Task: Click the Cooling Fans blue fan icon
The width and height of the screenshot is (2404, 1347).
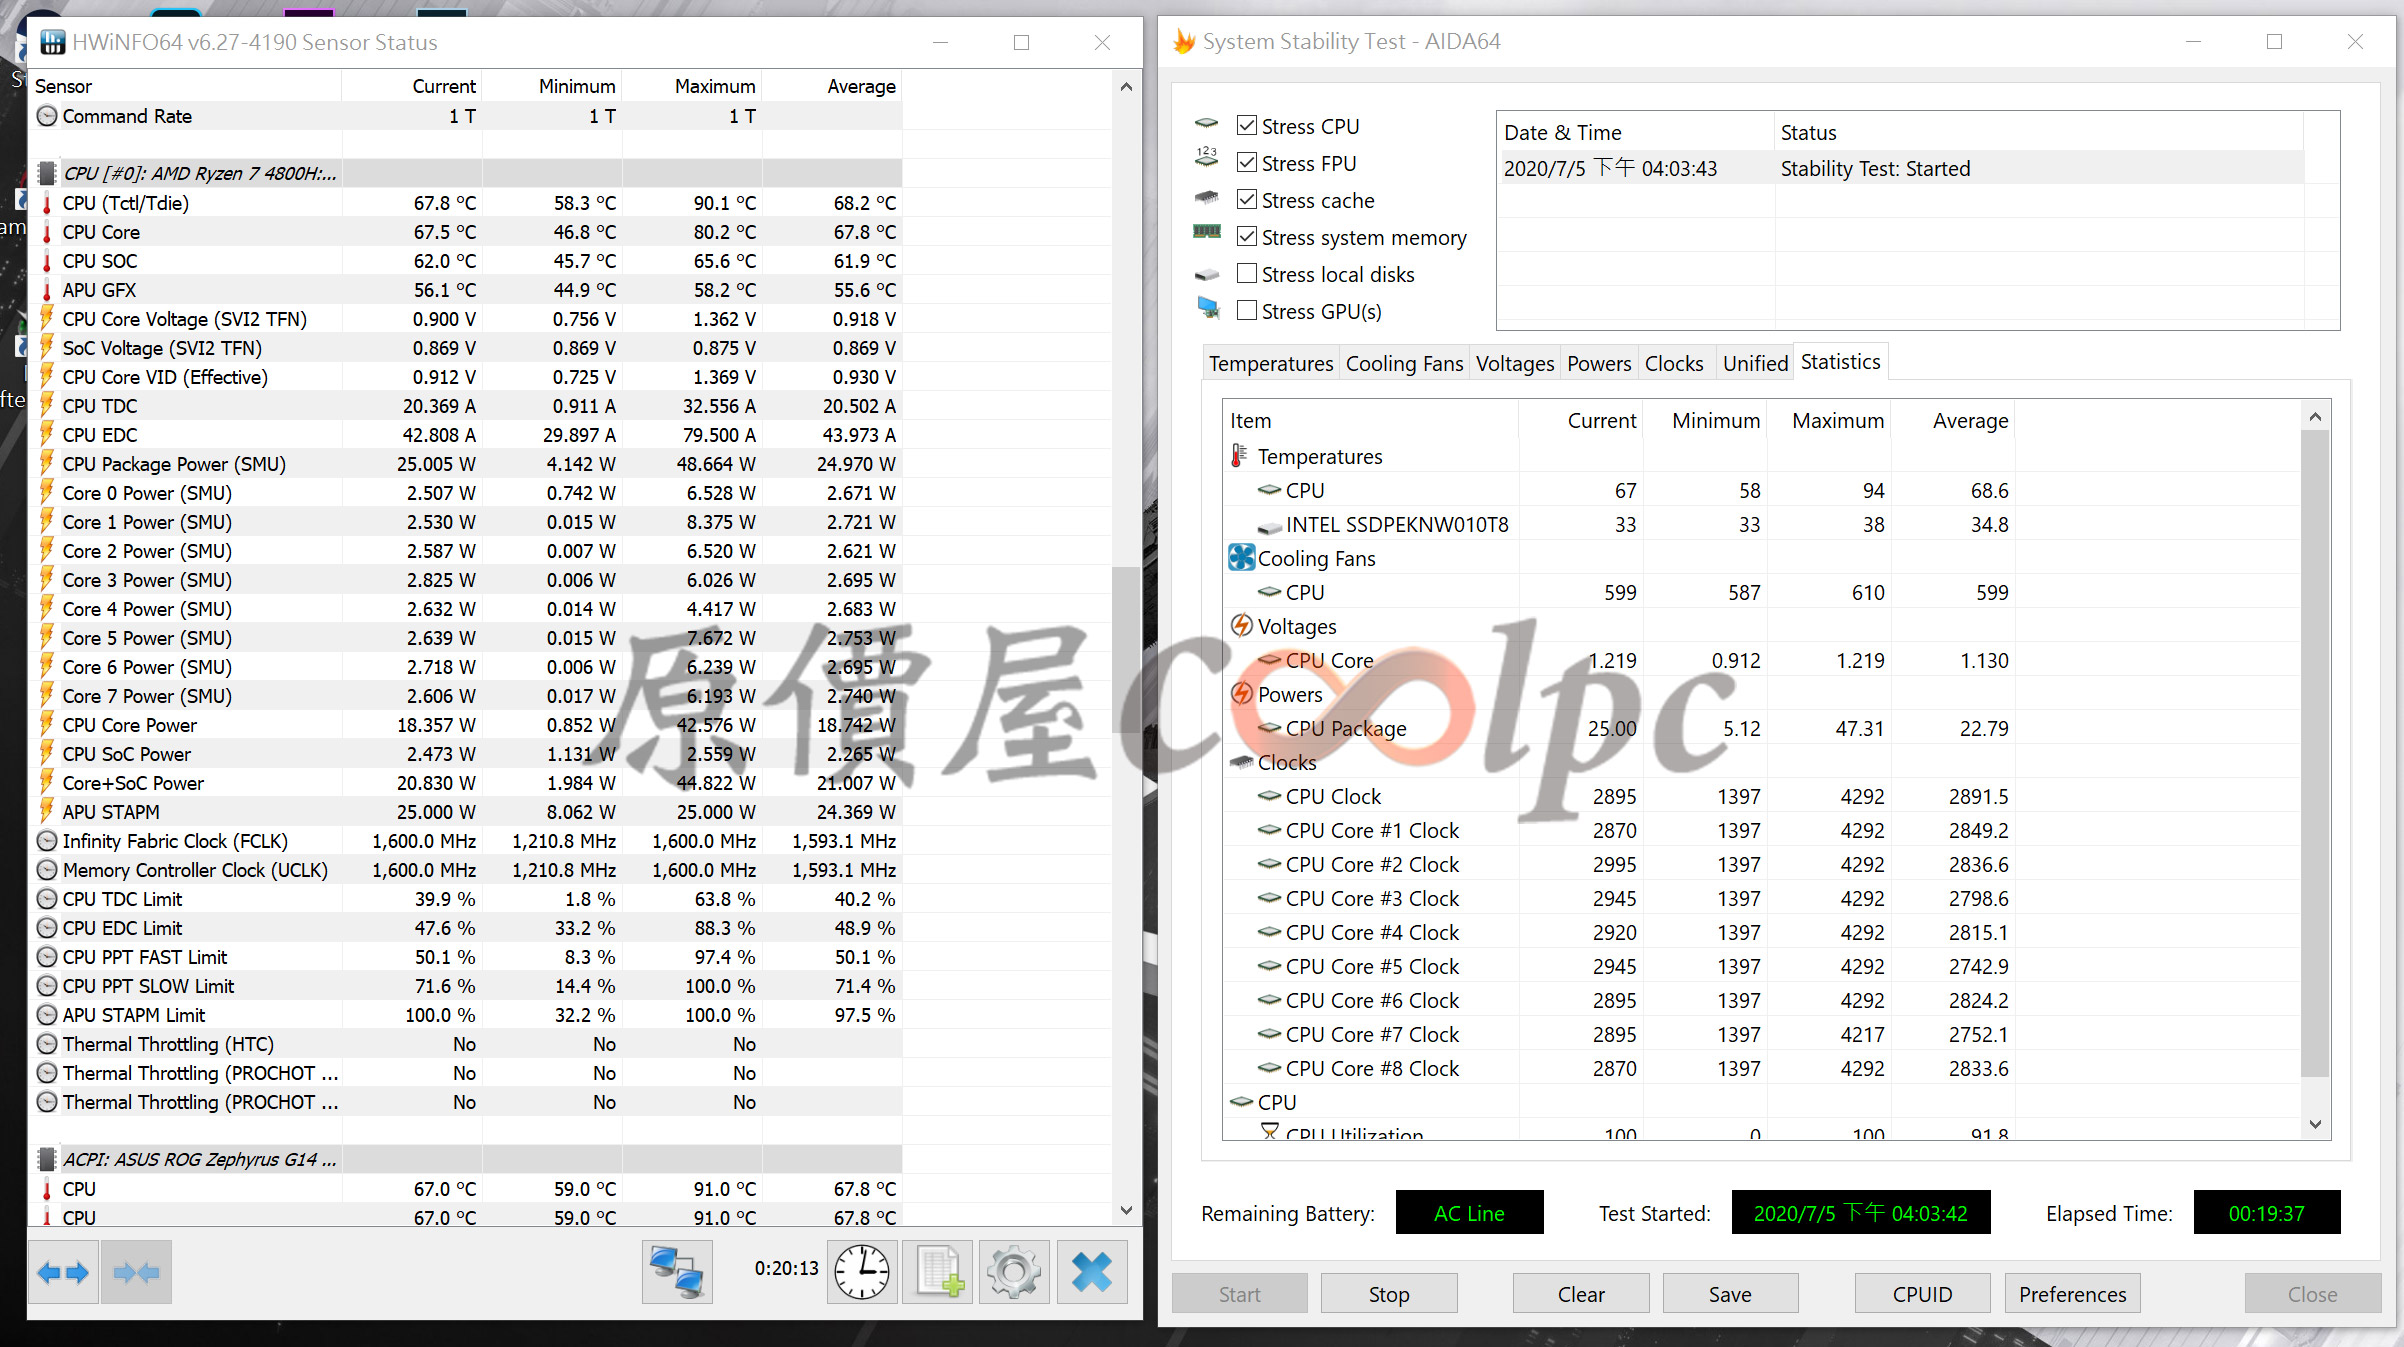Action: [x=1241, y=558]
